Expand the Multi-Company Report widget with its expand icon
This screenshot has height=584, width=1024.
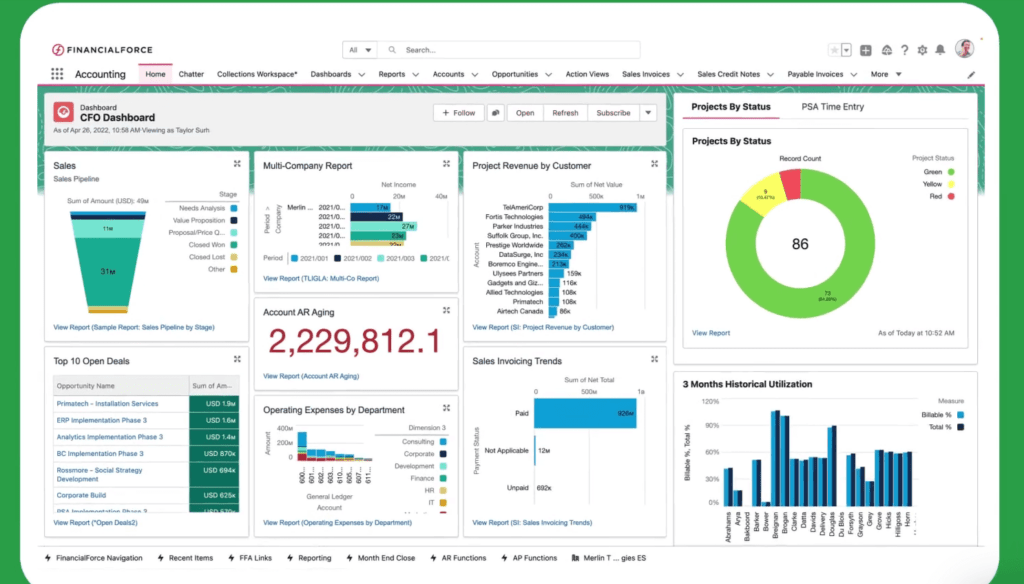(x=446, y=164)
